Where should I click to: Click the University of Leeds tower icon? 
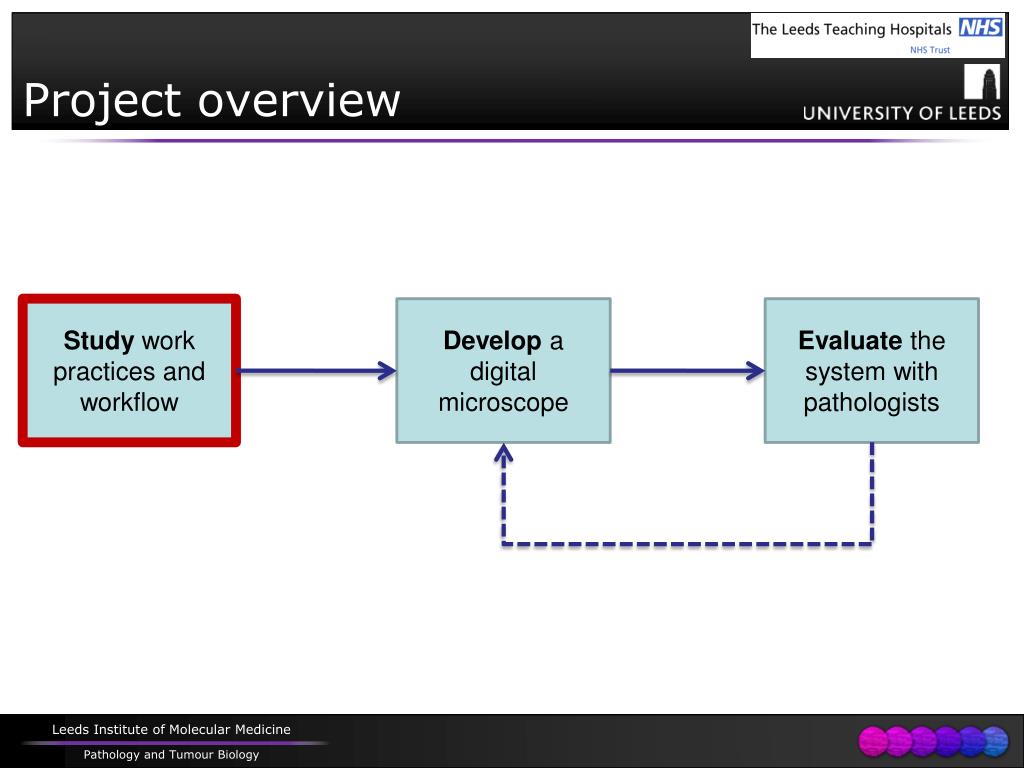(x=982, y=82)
